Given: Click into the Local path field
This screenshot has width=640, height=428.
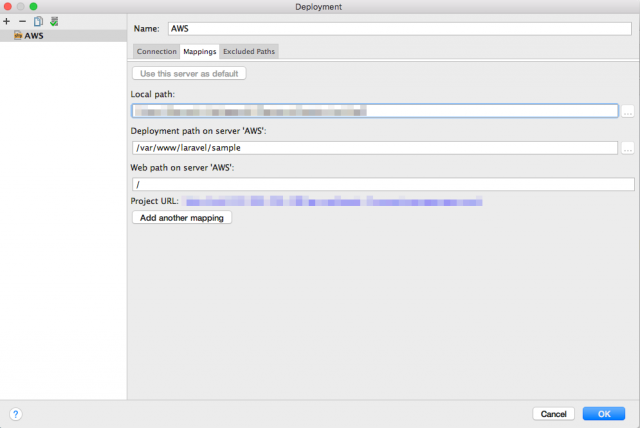Looking at the screenshot, I should [375, 111].
